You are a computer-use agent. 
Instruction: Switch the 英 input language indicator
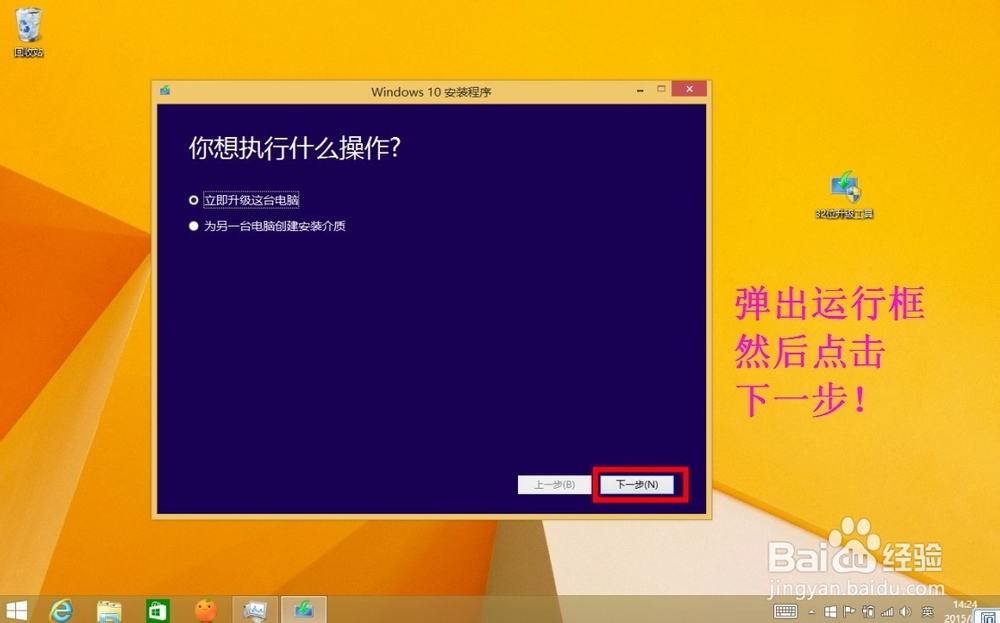pos(927,612)
